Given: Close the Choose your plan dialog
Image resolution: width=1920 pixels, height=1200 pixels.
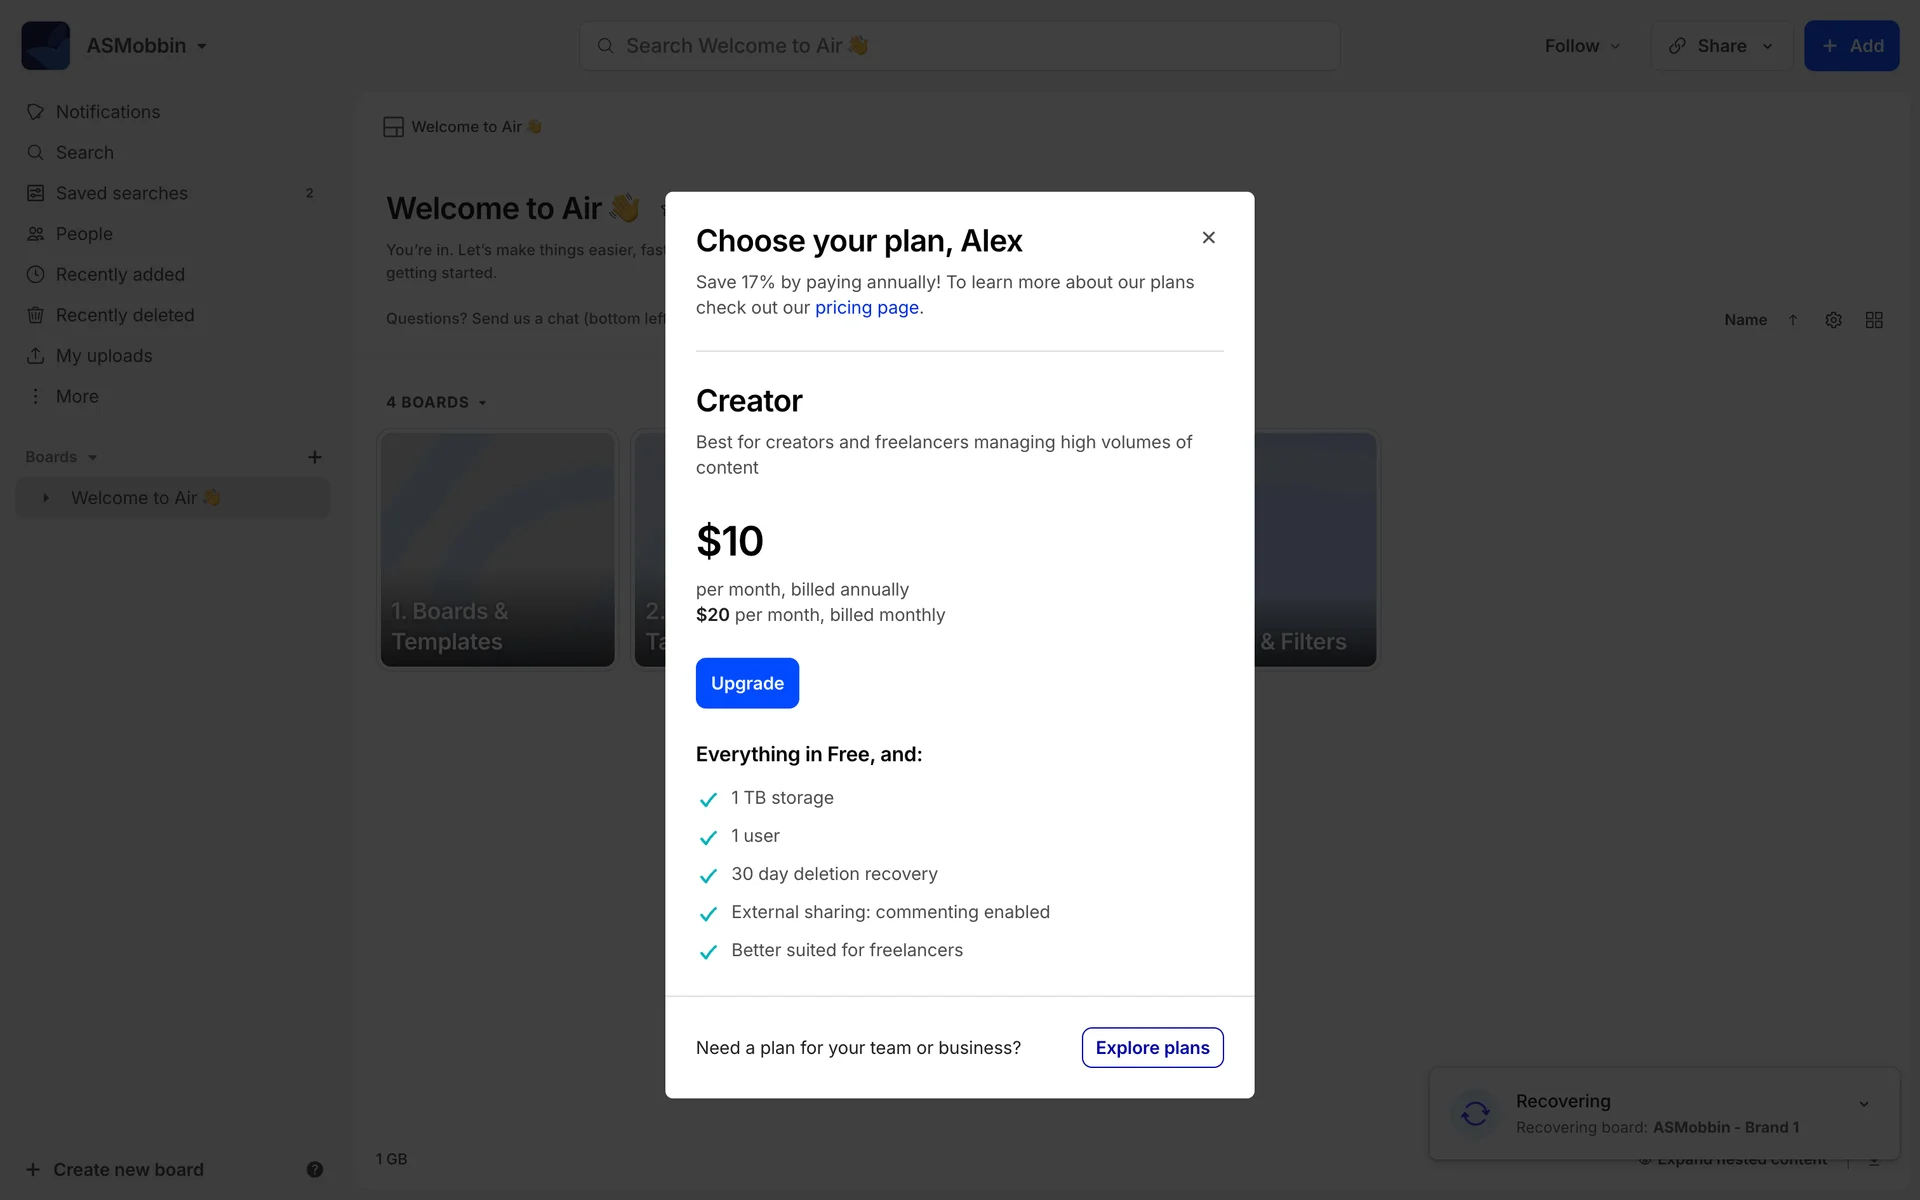Looking at the screenshot, I should tap(1208, 238).
